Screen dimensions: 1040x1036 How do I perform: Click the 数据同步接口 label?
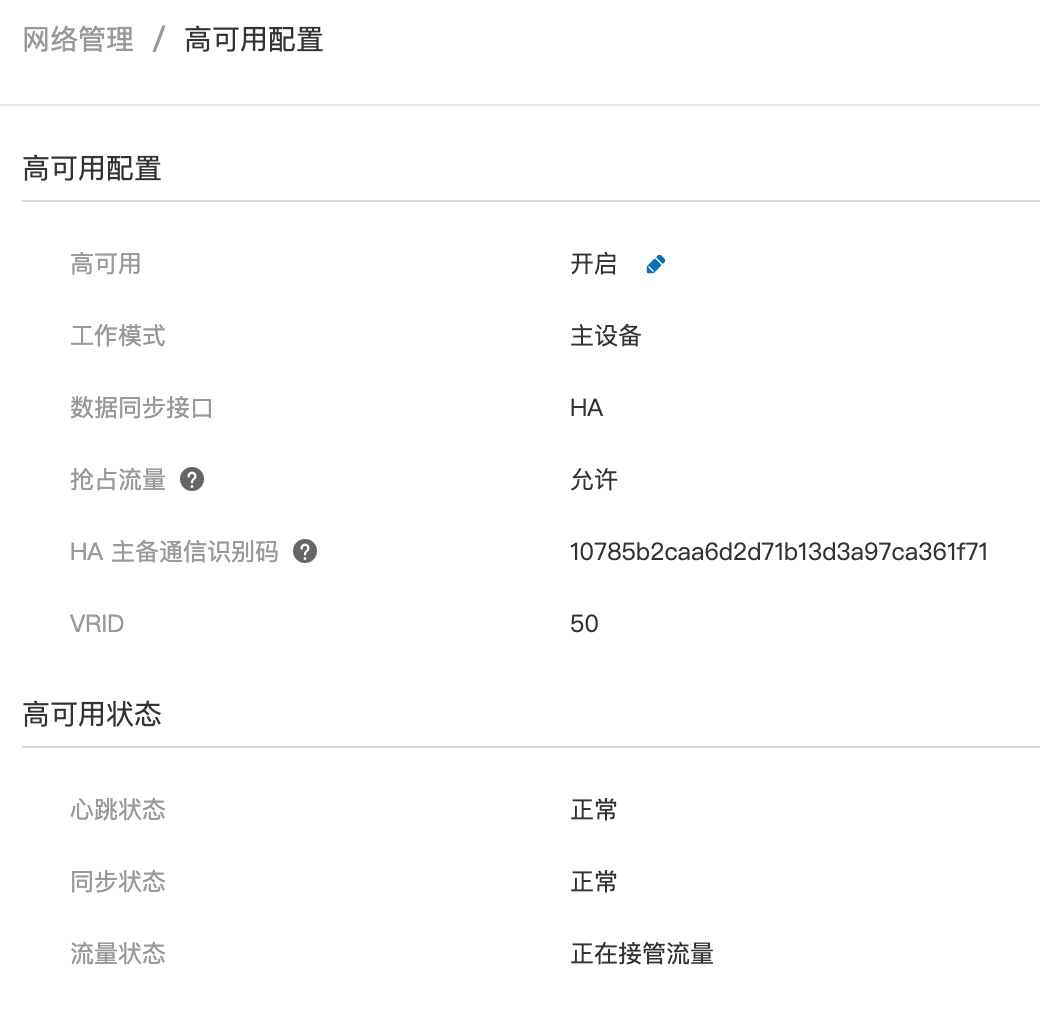(x=141, y=408)
